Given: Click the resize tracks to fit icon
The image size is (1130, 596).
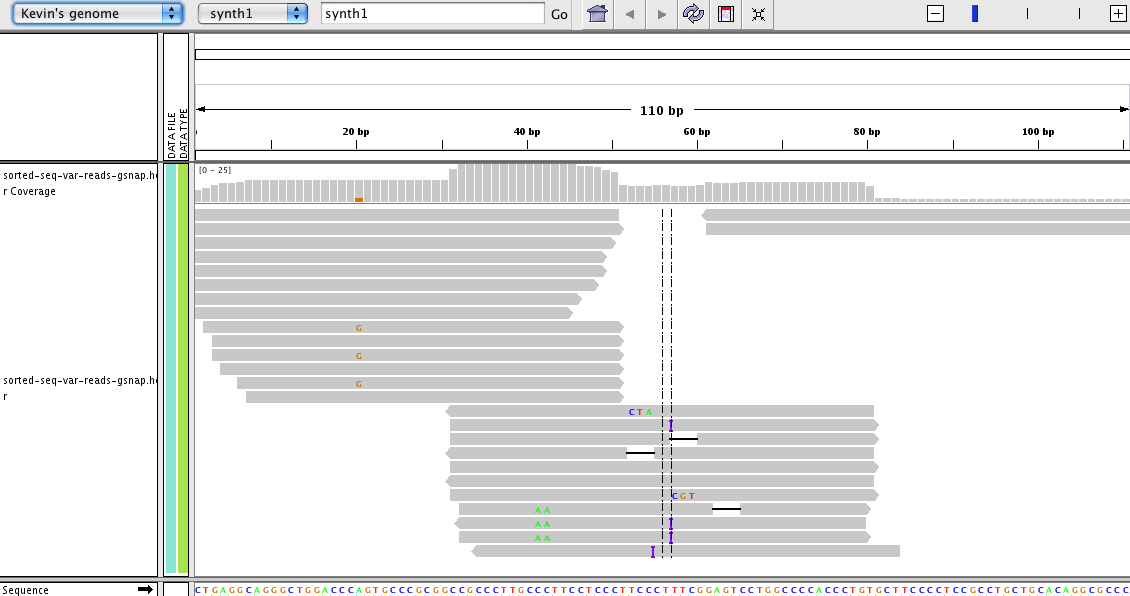Looking at the screenshot, I should pos(758,14).
